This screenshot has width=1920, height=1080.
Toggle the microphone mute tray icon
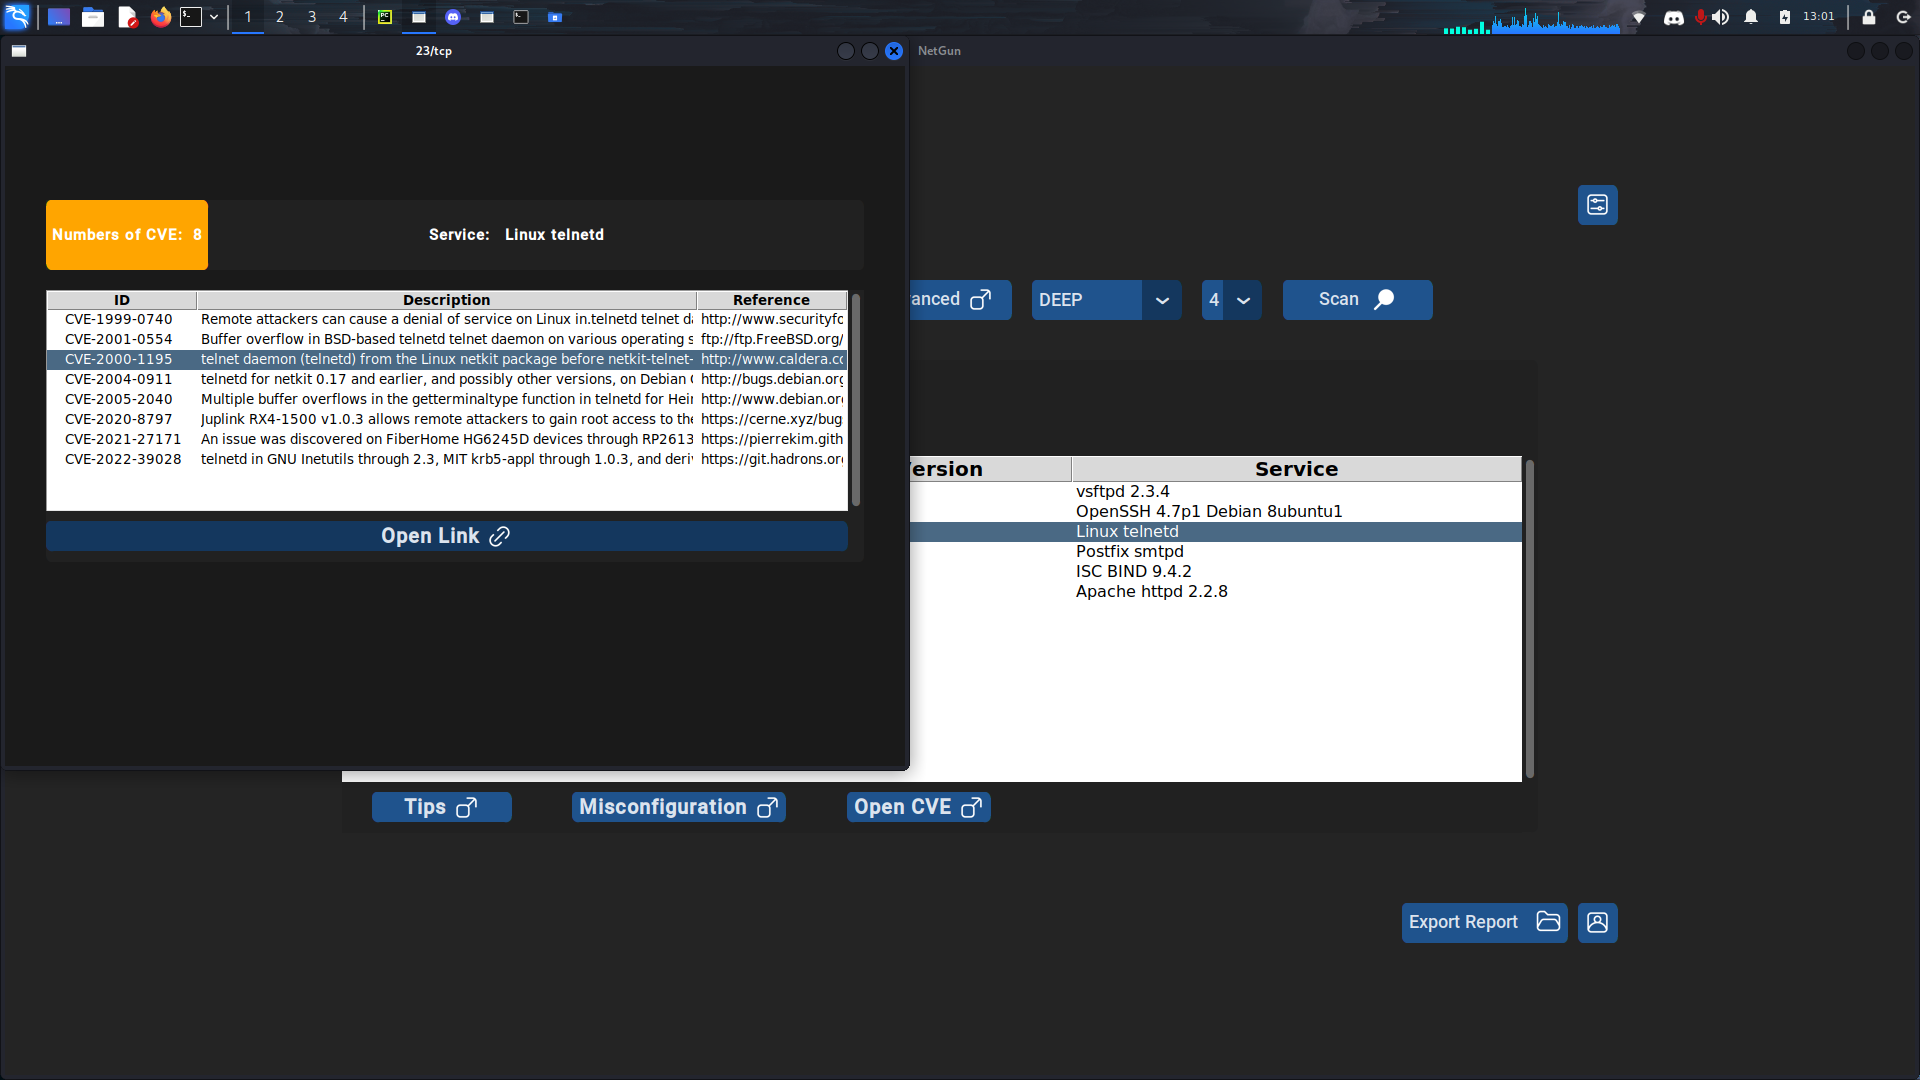click(x=1700, y=17)
